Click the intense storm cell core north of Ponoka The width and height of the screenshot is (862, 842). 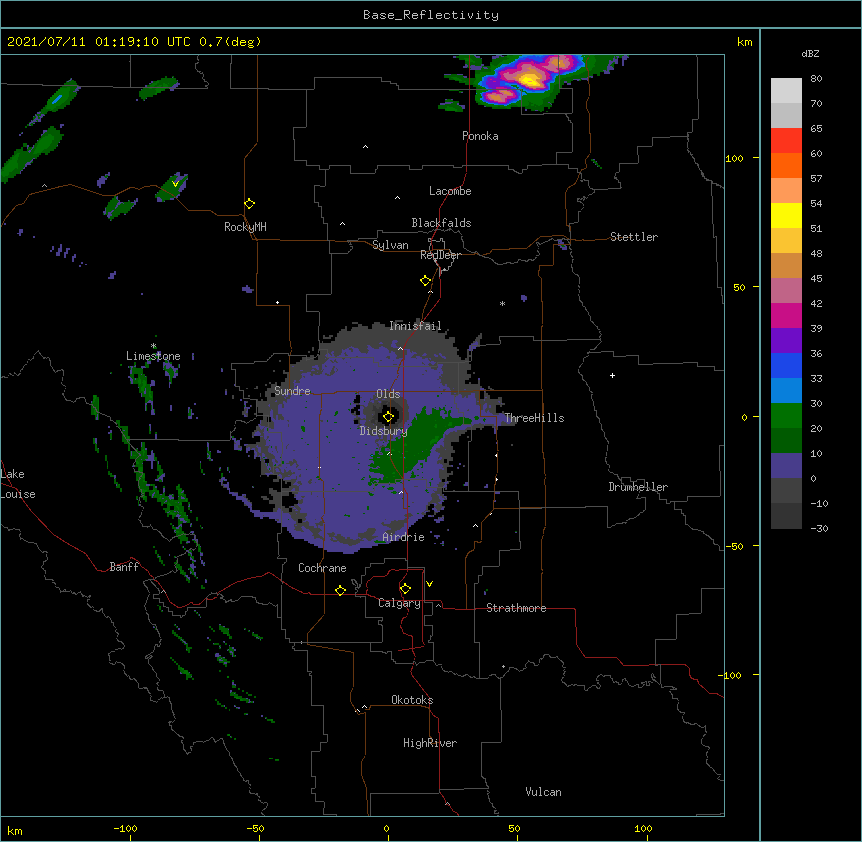[529, 80]
